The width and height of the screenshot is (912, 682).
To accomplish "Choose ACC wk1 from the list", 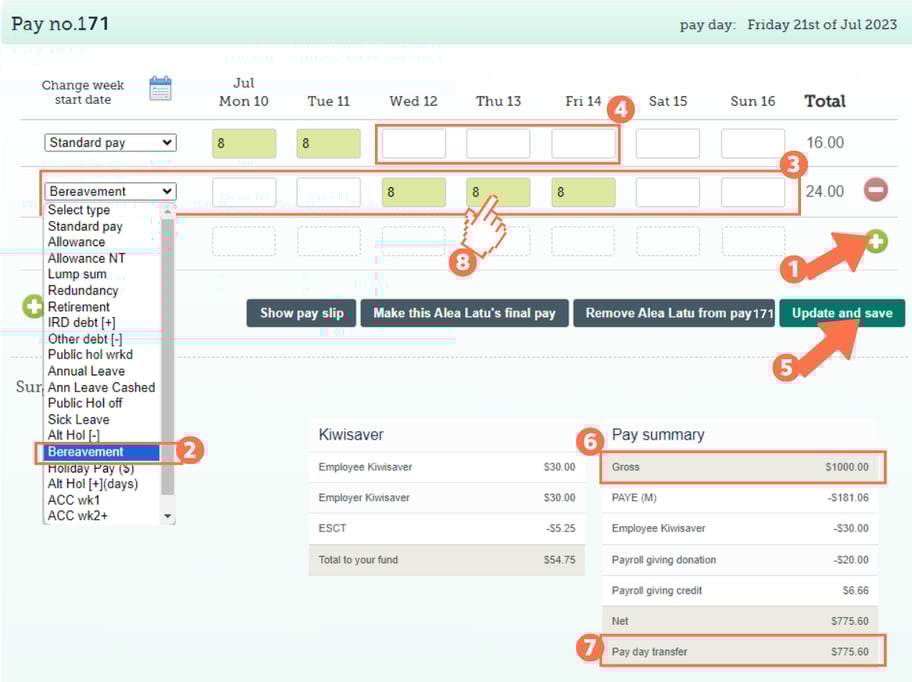I will click(74, 500).
